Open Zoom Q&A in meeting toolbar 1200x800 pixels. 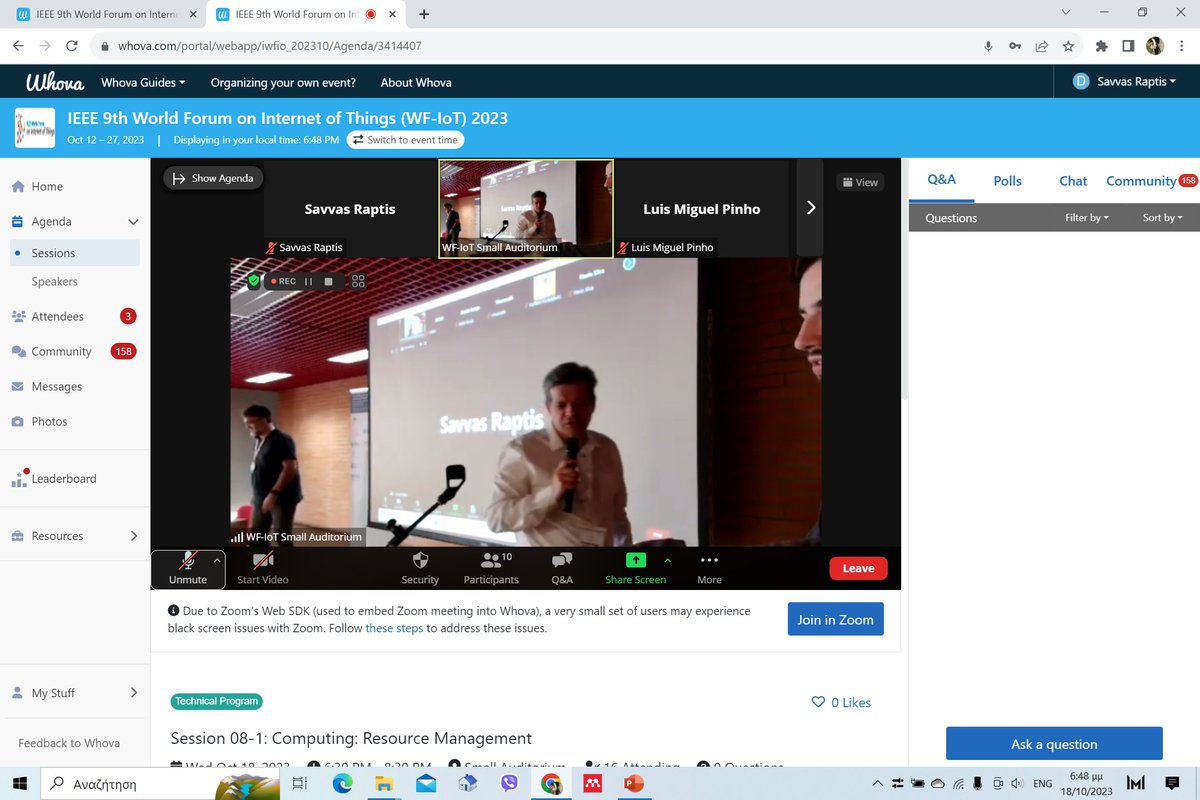click(x=562, y=568)
